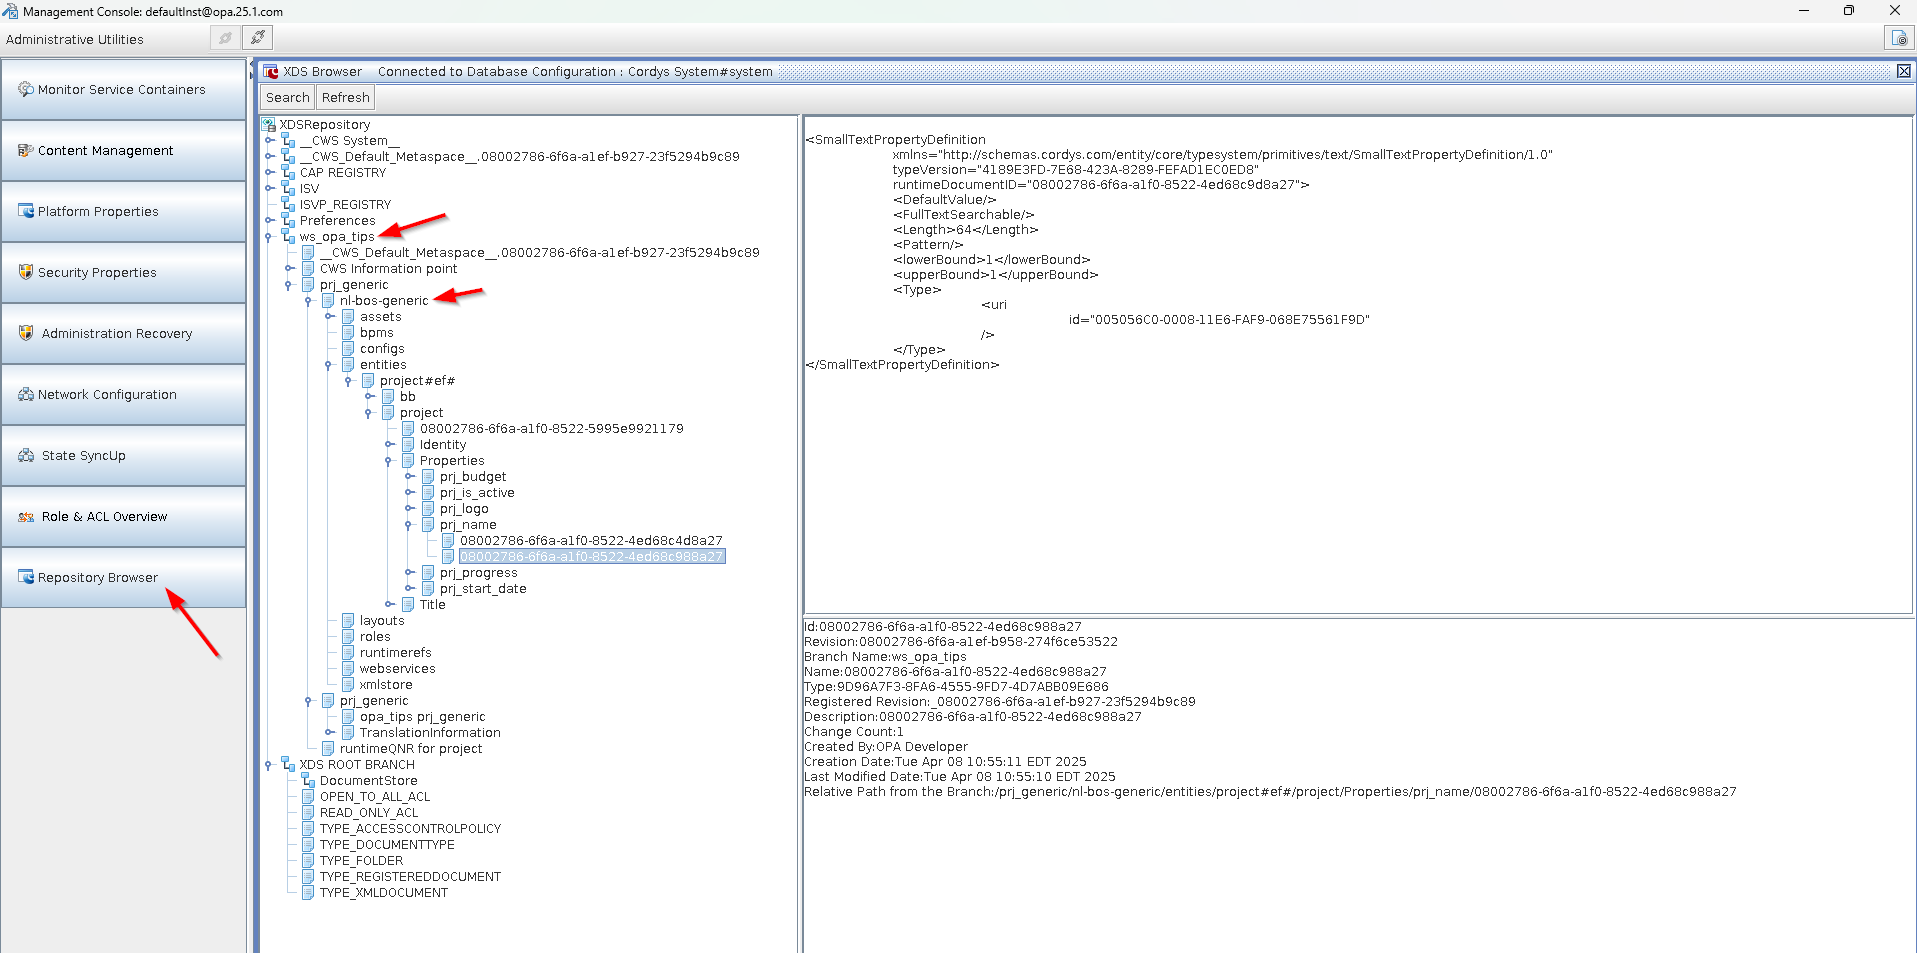Click the ws_opa_tips branch icon
Image resolution: width=1917 pixels, height=953 pixels.
[288, 237]
